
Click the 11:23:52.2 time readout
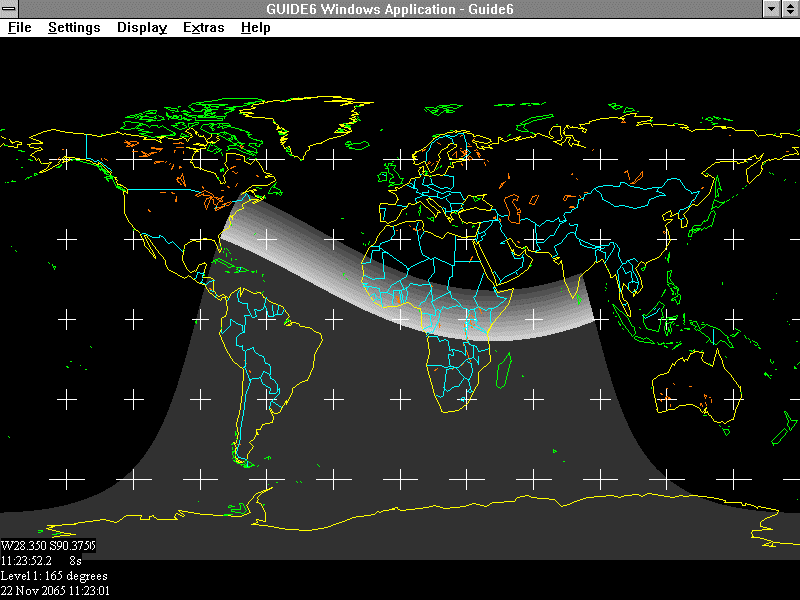(x=26, y=561)
